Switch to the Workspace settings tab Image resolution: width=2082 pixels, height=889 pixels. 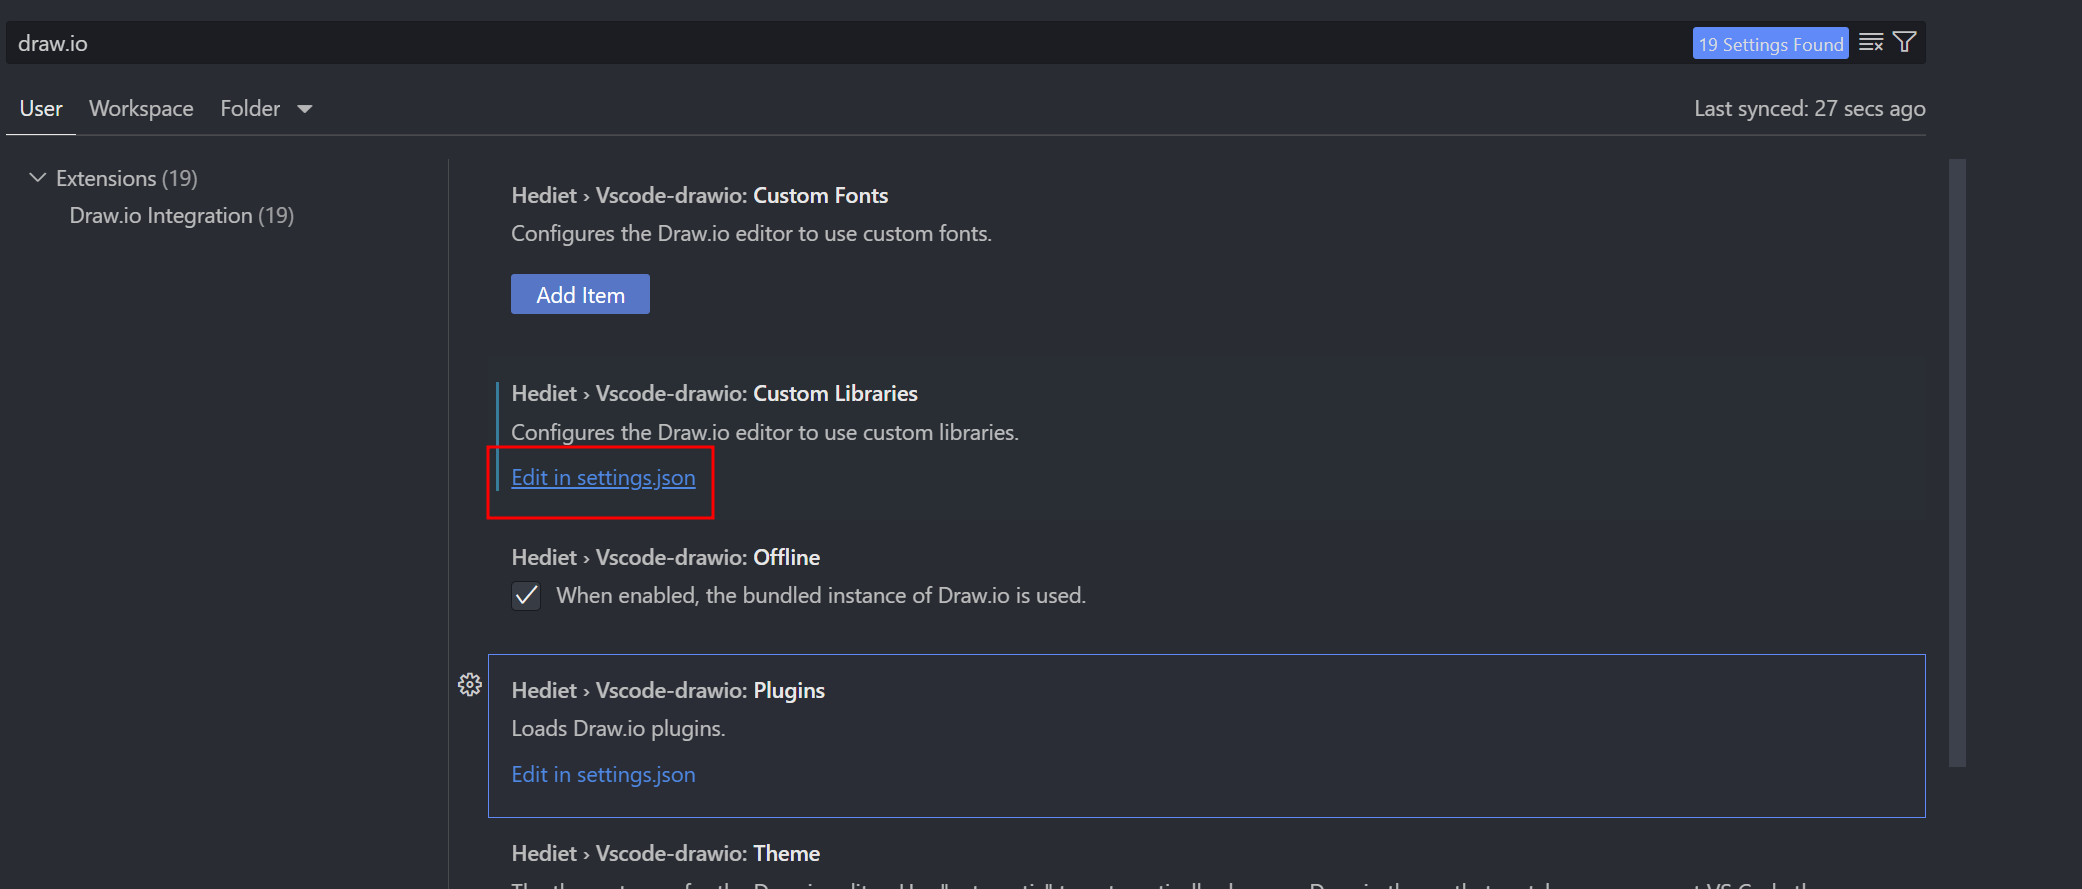pyautogui.click(x=141, y=109)
